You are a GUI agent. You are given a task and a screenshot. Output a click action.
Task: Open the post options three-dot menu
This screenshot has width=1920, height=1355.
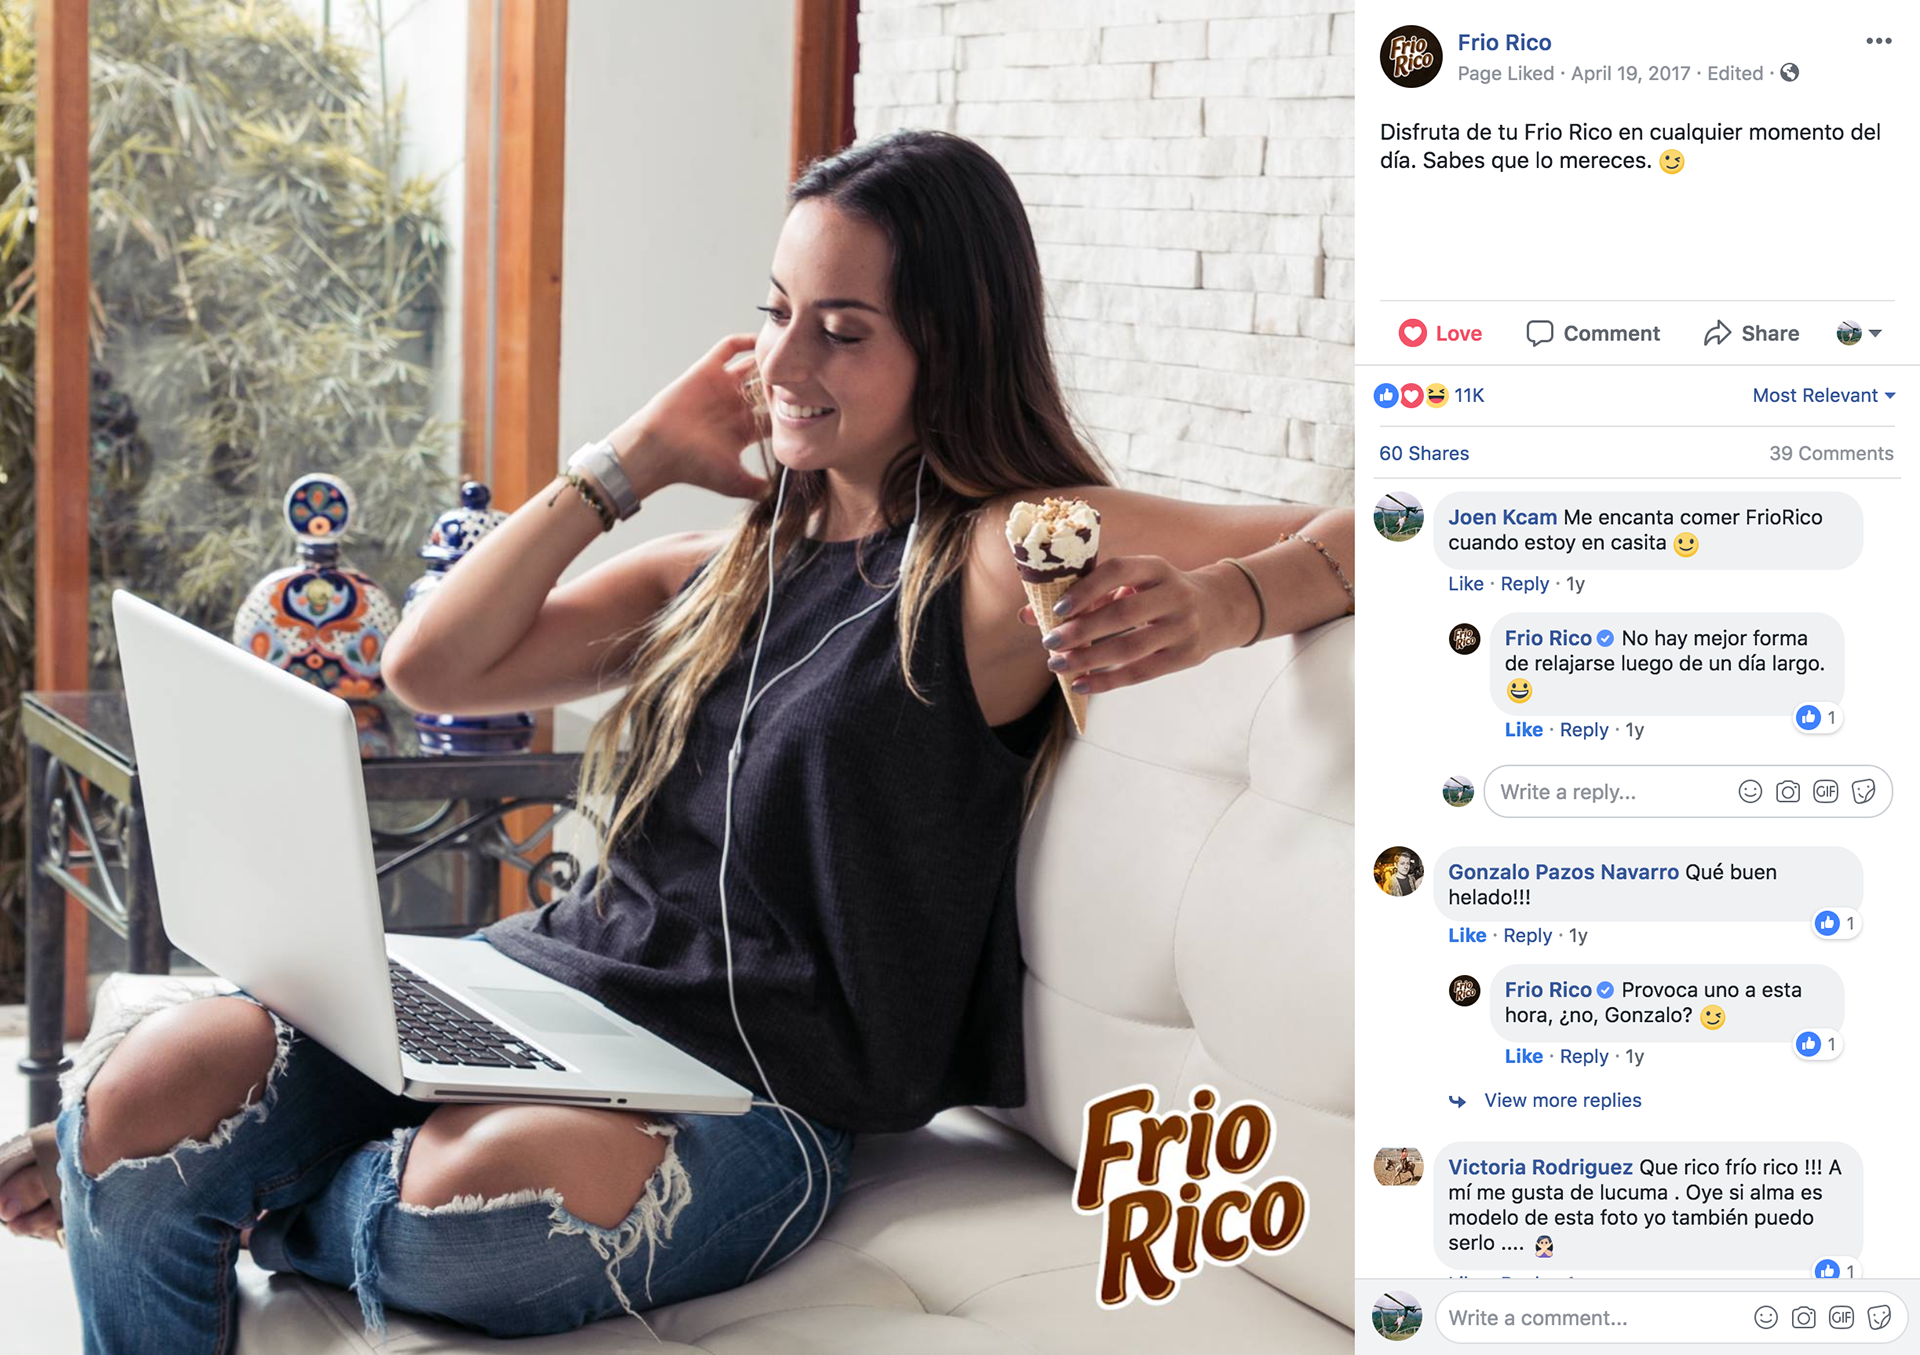(x=1878, y=41)
